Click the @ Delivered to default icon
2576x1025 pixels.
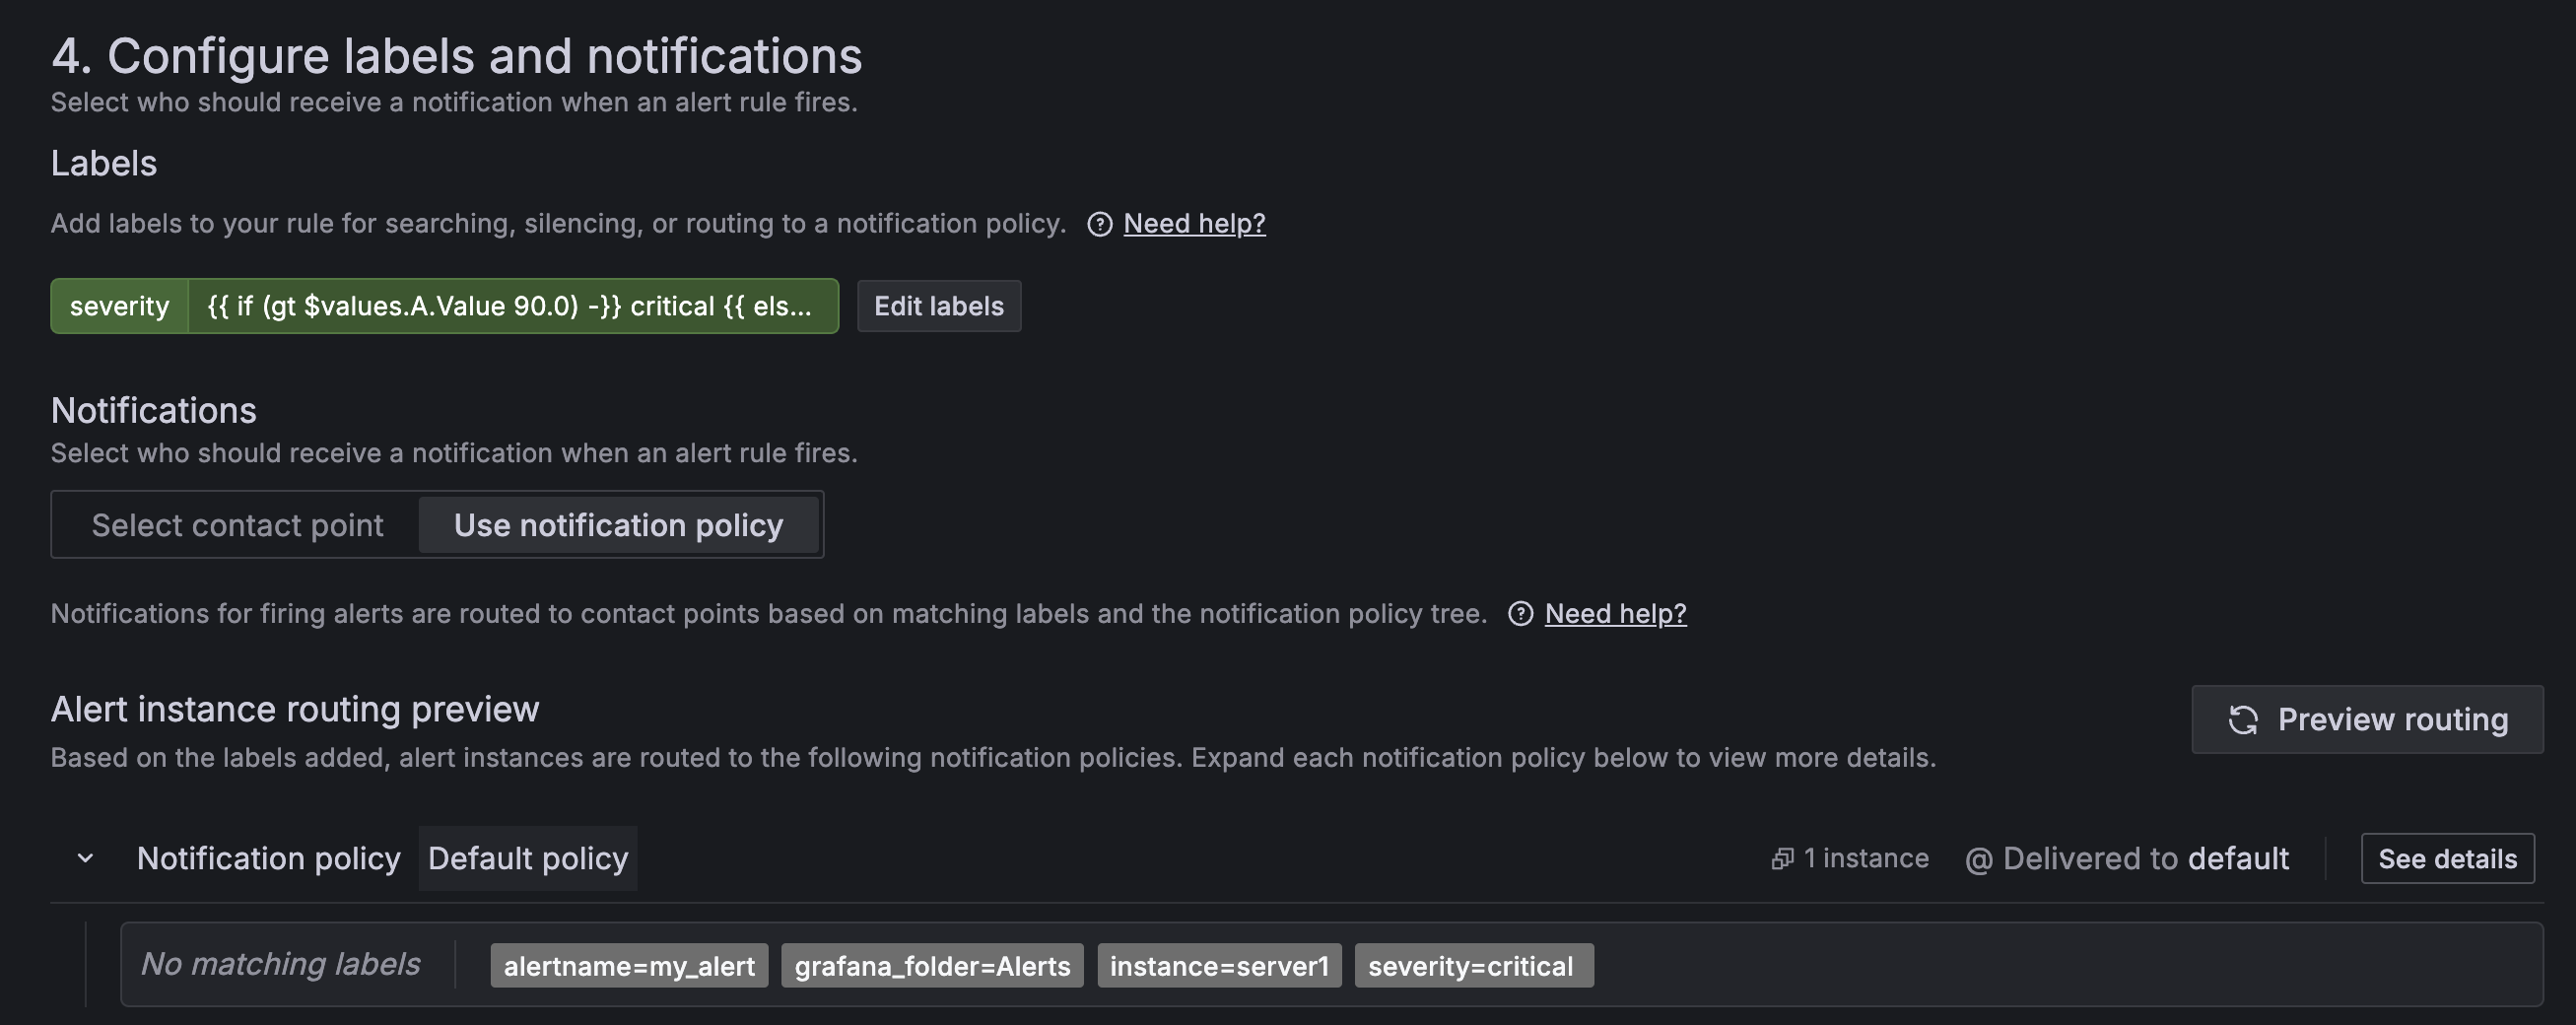click(x=1978, y=860)
